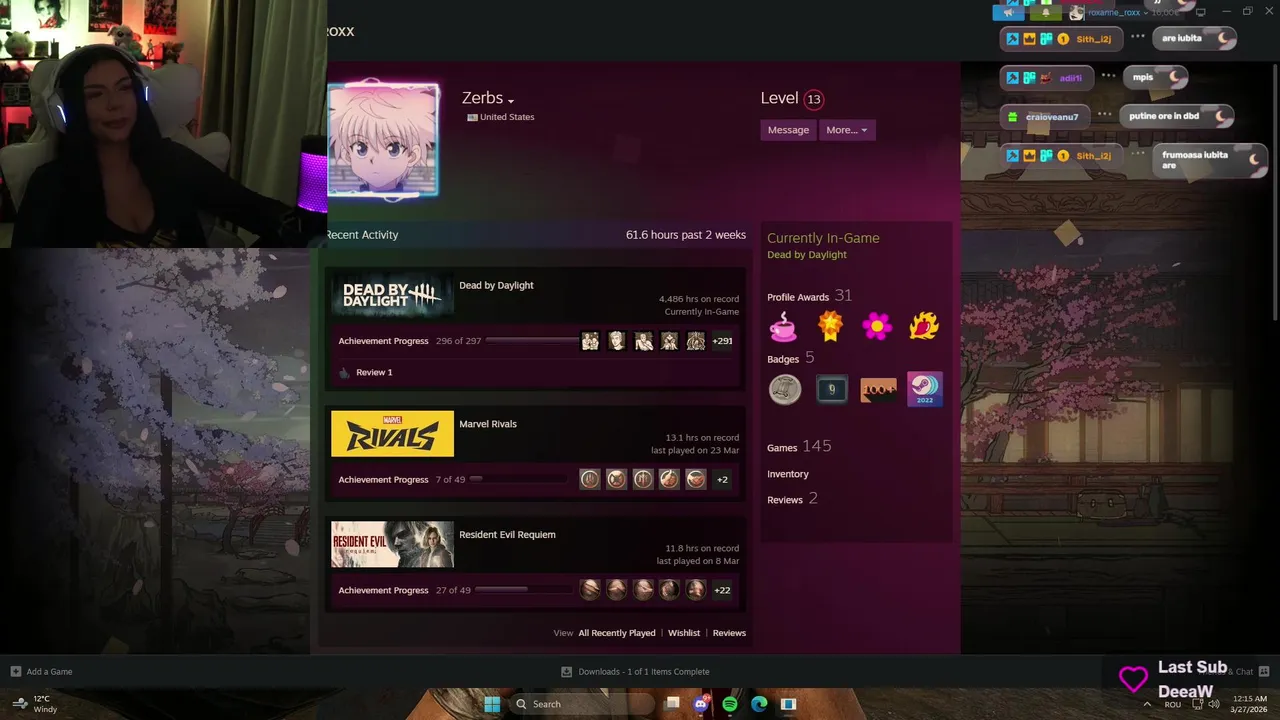Click the Windows Start button
1280x720 pixels.
[492, 704]
